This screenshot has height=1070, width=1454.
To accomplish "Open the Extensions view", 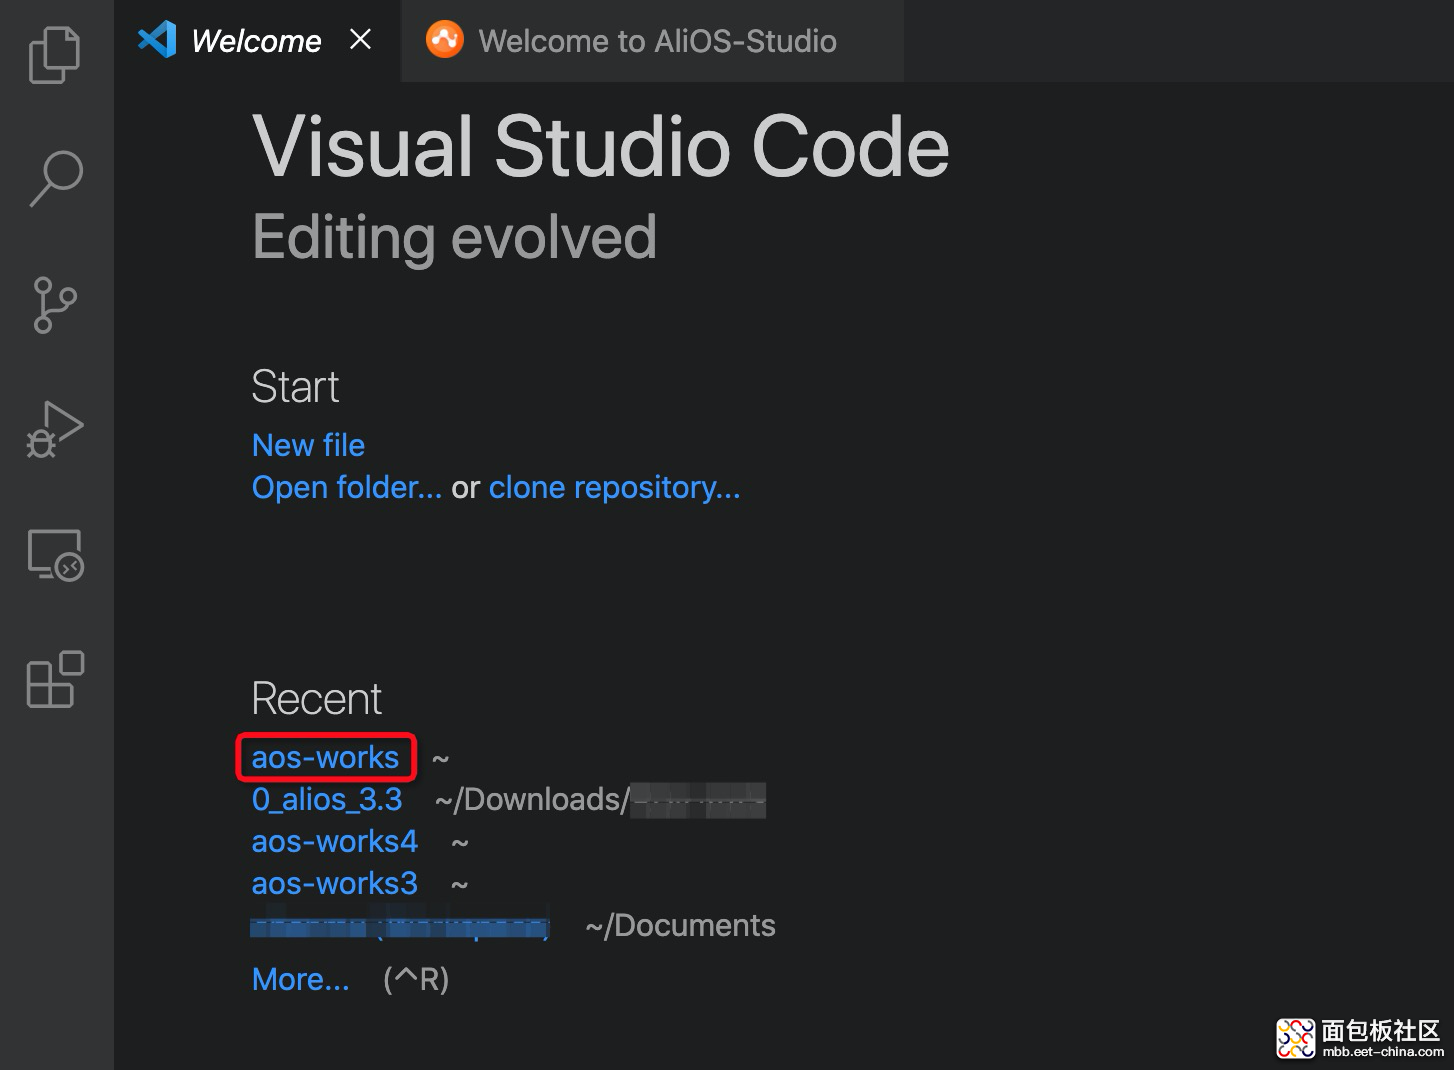I will tap(55, 680).
